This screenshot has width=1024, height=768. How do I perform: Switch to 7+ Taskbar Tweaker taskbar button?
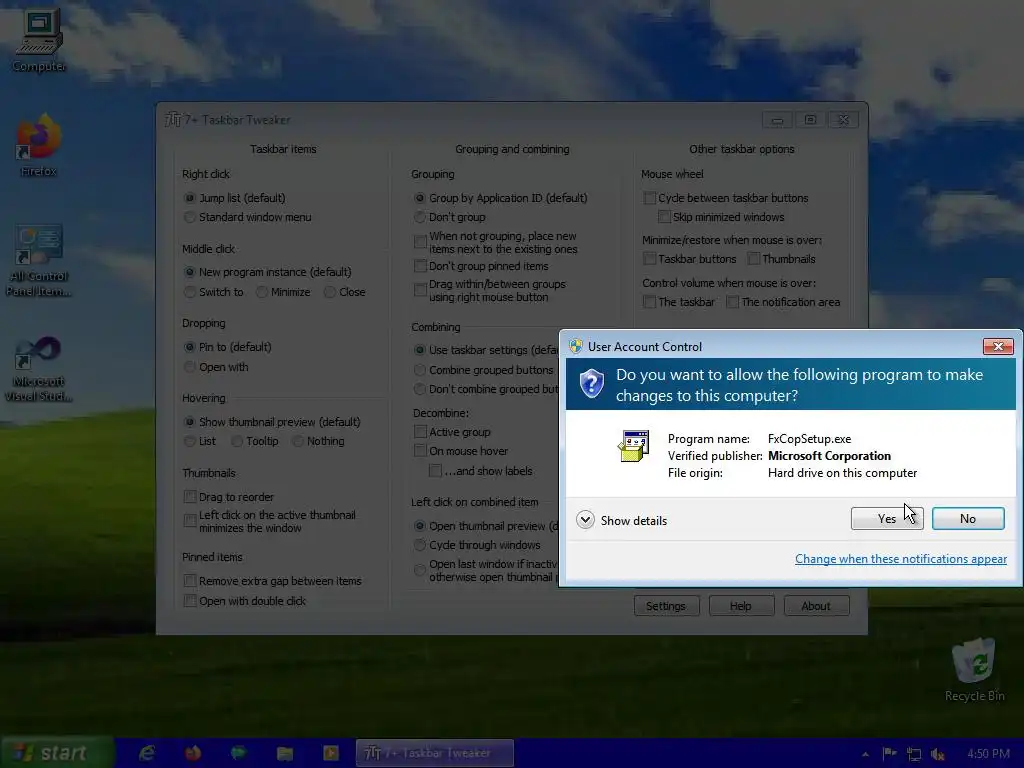pyautogui.click(x=435, y=753)
